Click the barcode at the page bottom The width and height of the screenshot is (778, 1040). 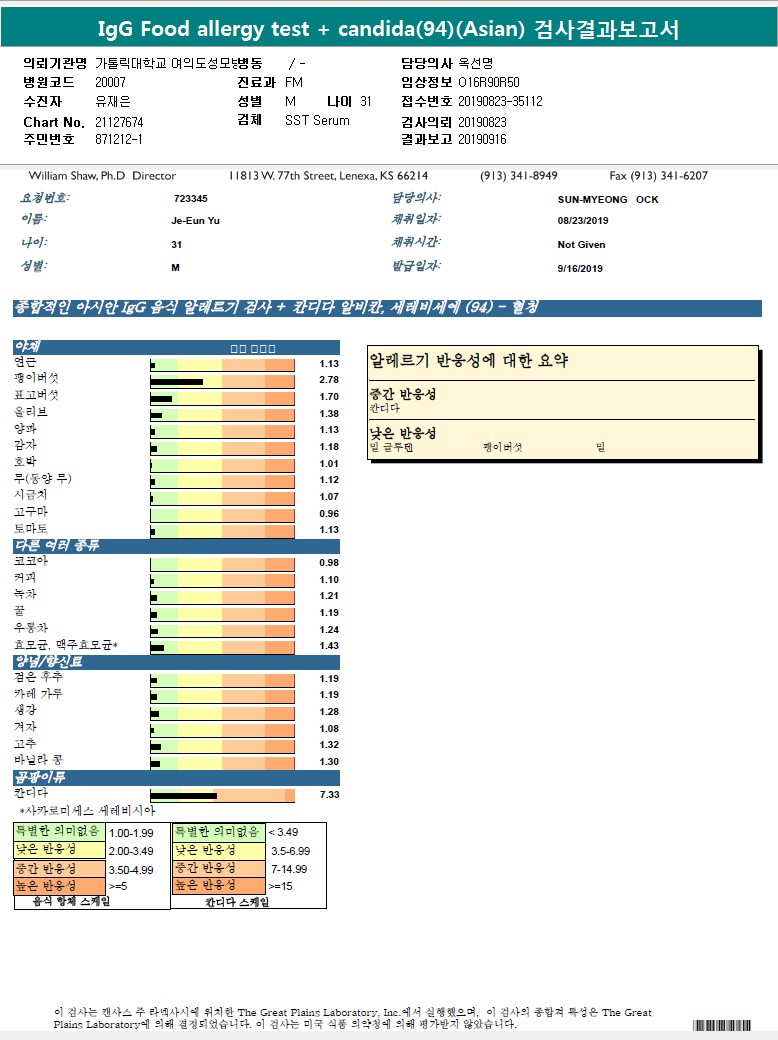pyautogui.click(x=722, y=1025)
